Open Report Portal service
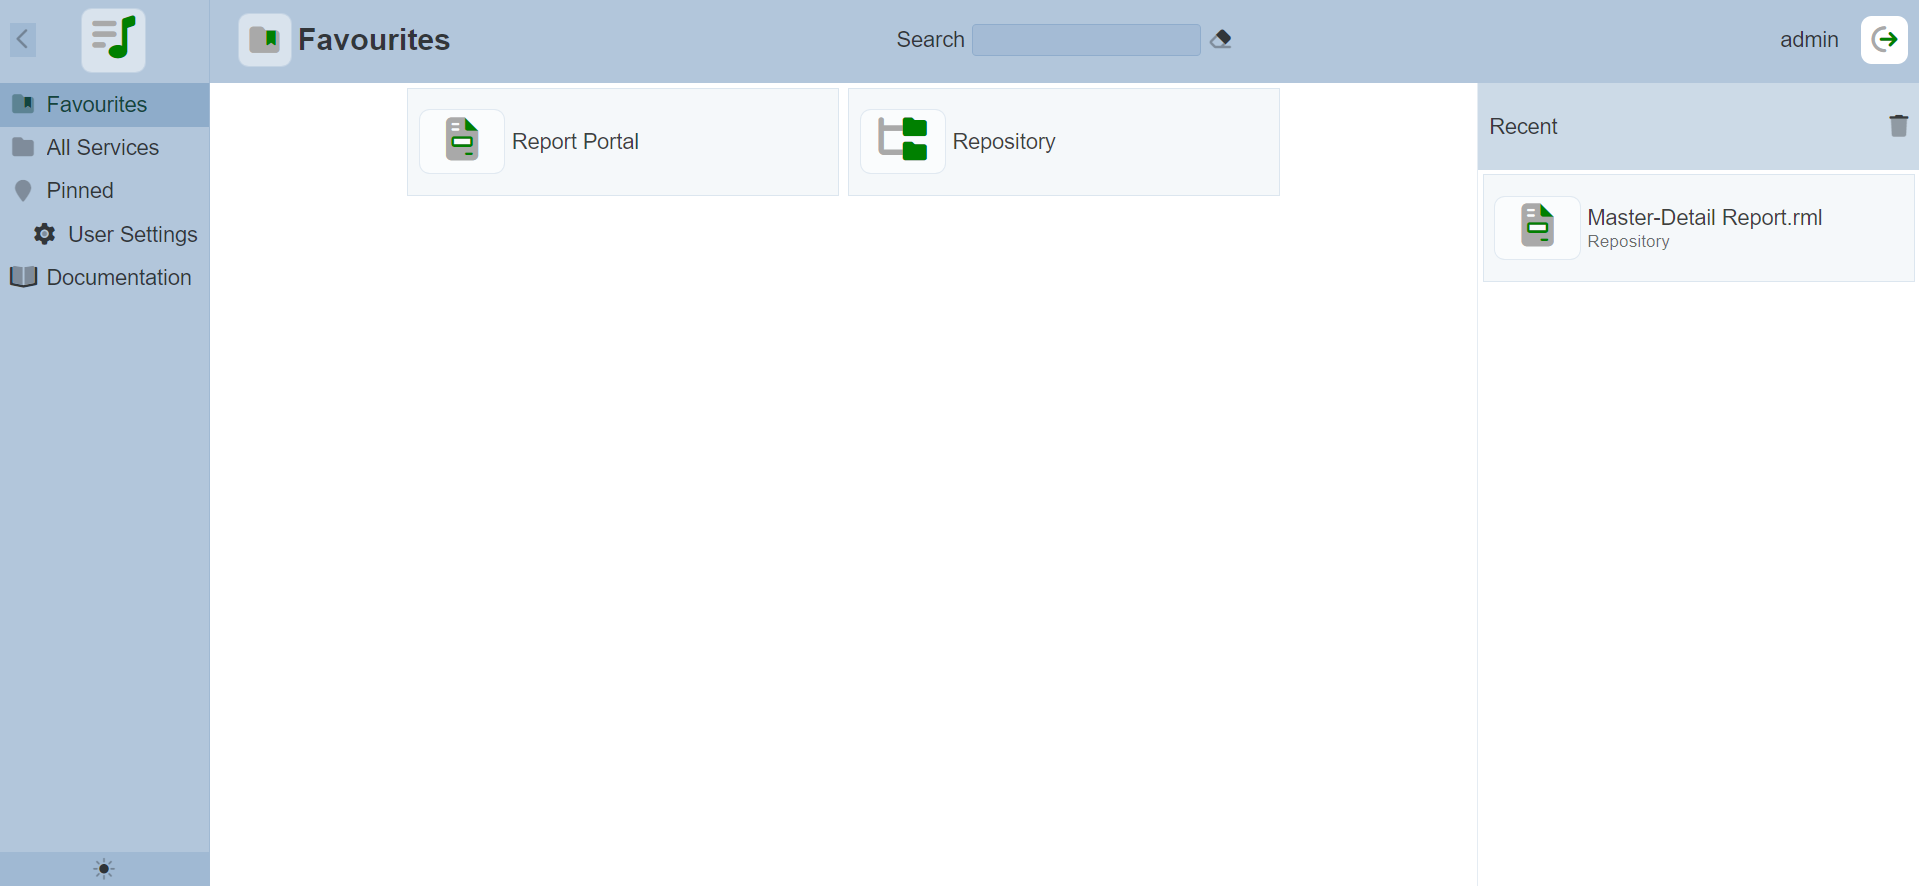Screen dimensions: 1920x886 pyautogui.click(x=575, y=142)
